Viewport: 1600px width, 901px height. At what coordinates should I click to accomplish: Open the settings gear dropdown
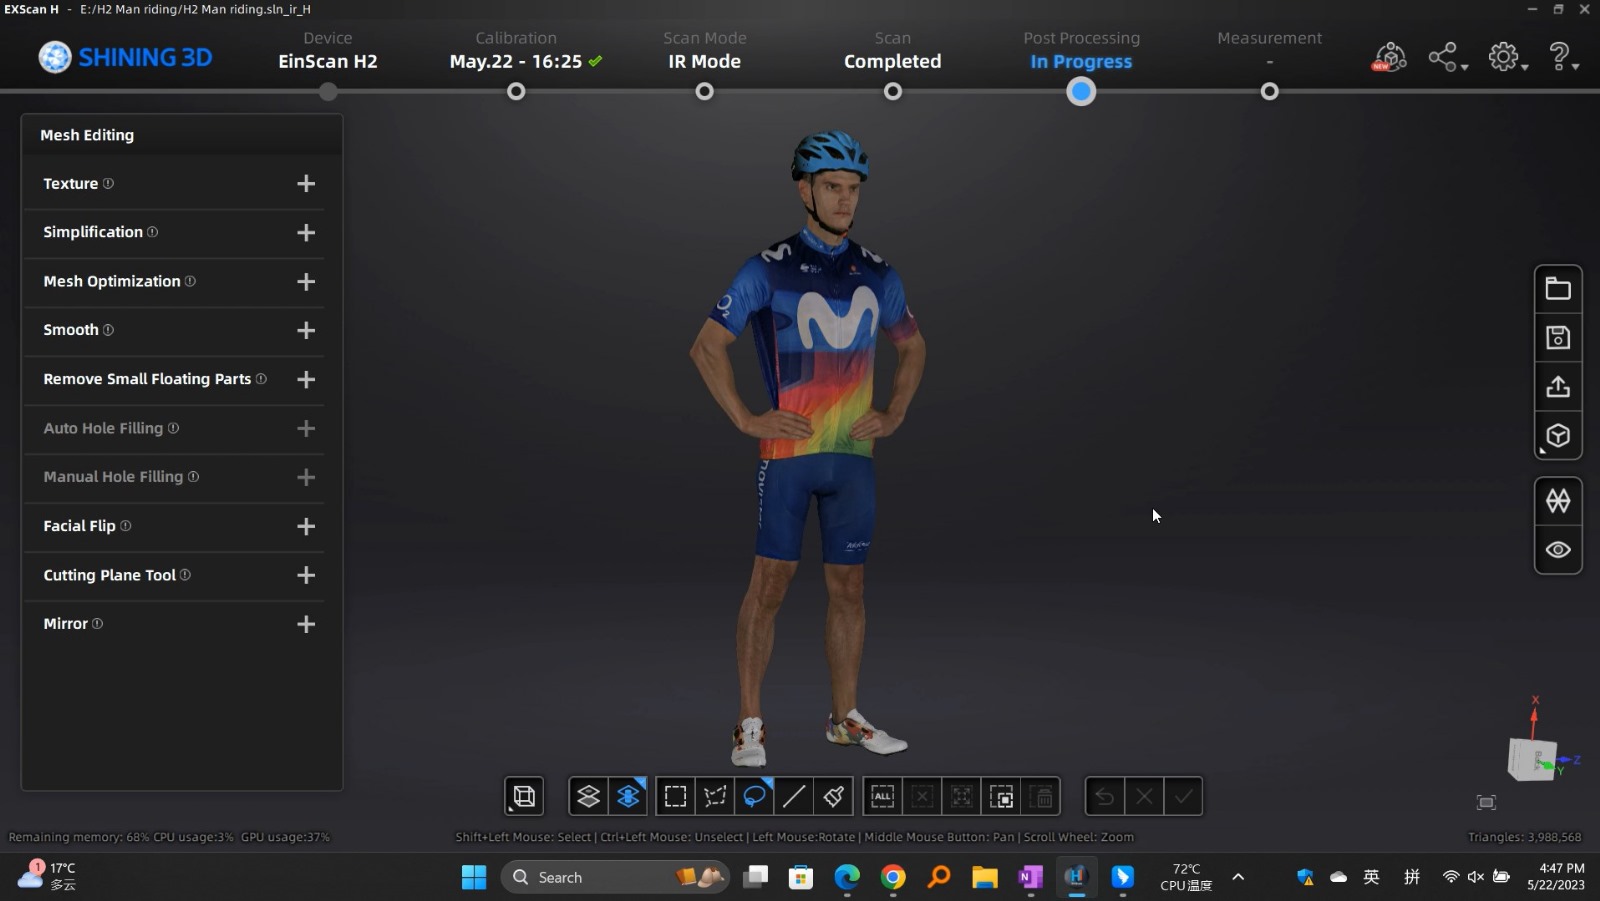[1507, 57]
